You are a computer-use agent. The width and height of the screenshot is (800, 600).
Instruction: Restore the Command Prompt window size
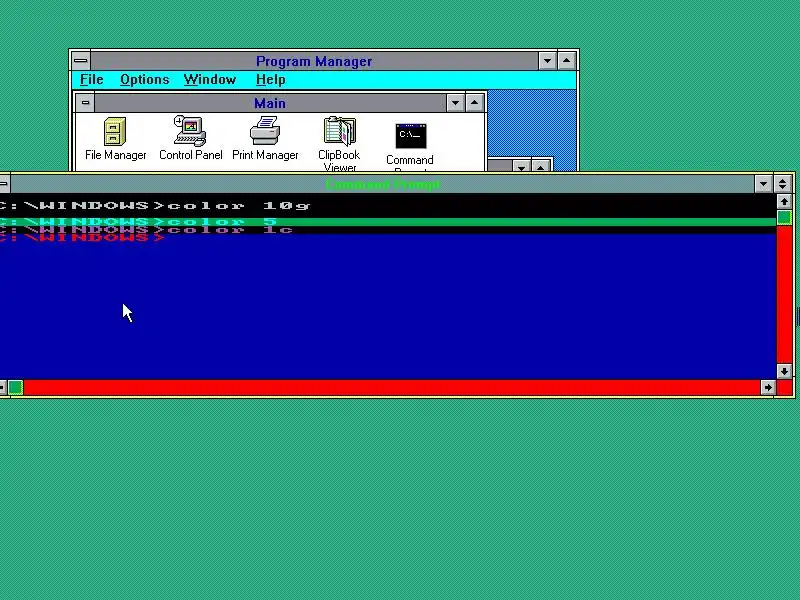[x=783, y=184]
